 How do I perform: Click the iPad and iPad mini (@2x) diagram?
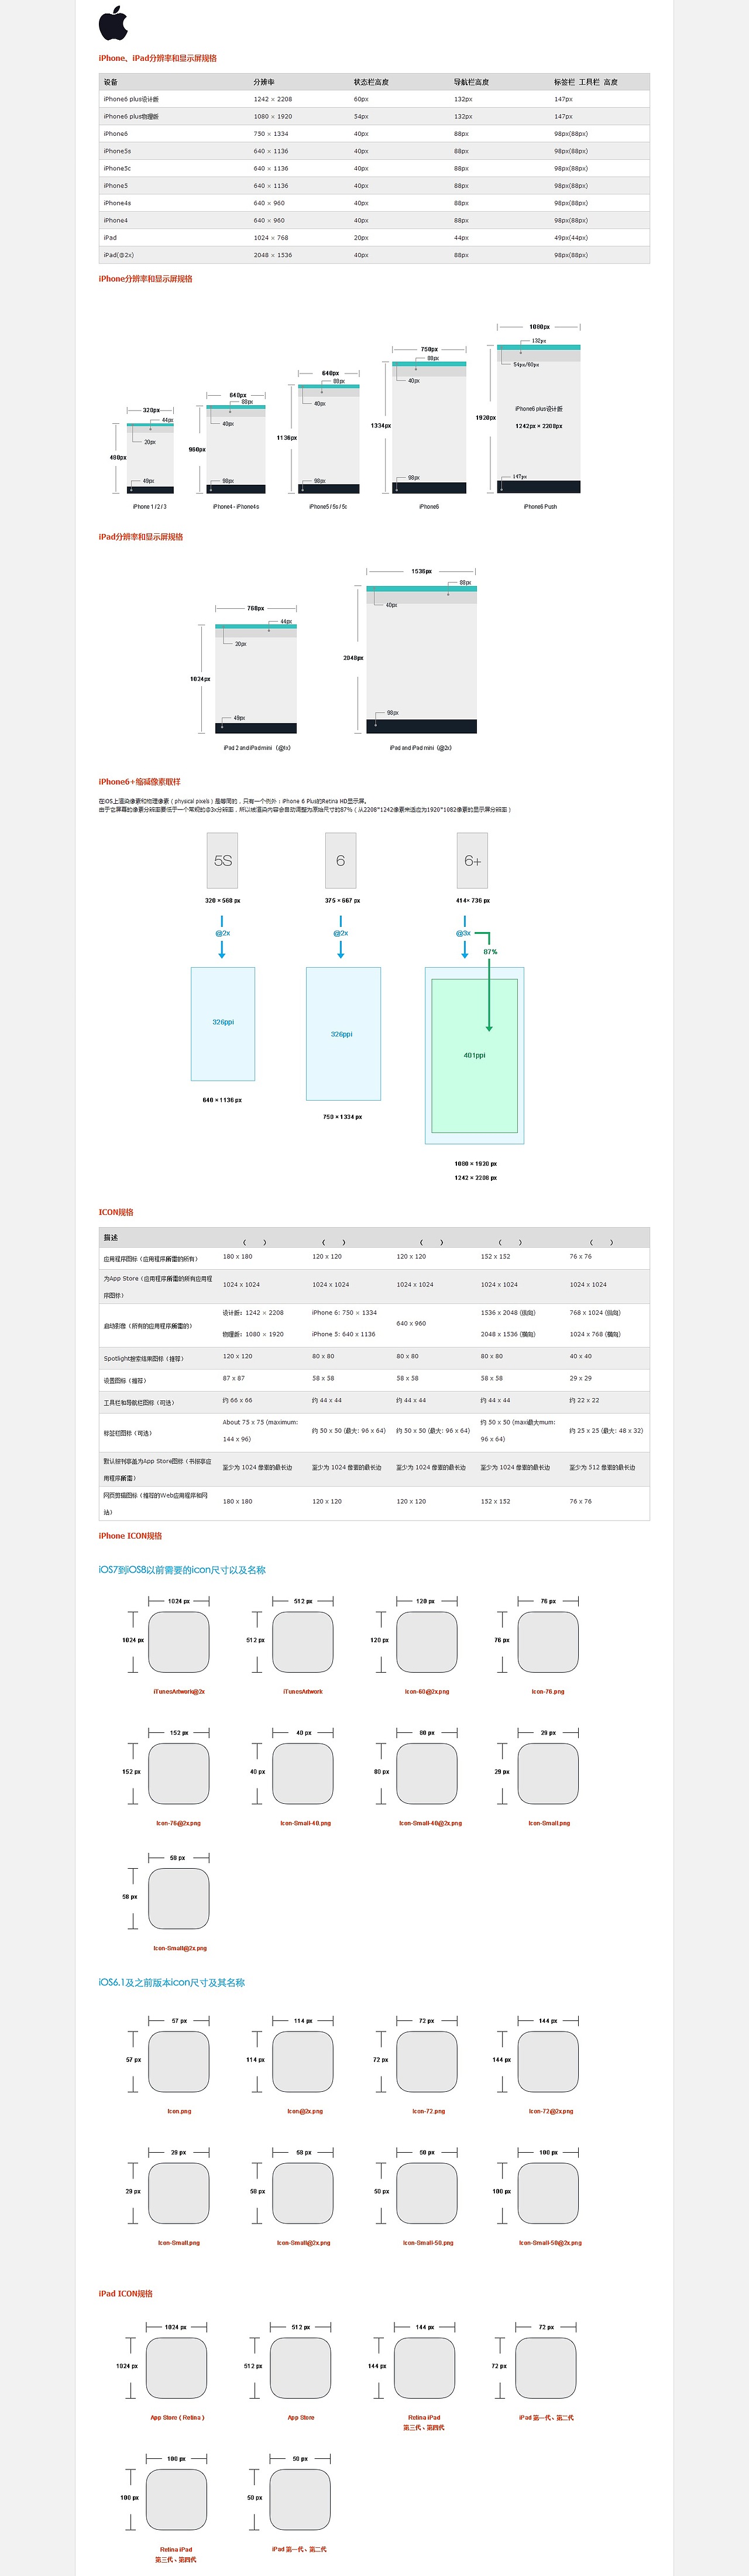(x=421, y=659)
